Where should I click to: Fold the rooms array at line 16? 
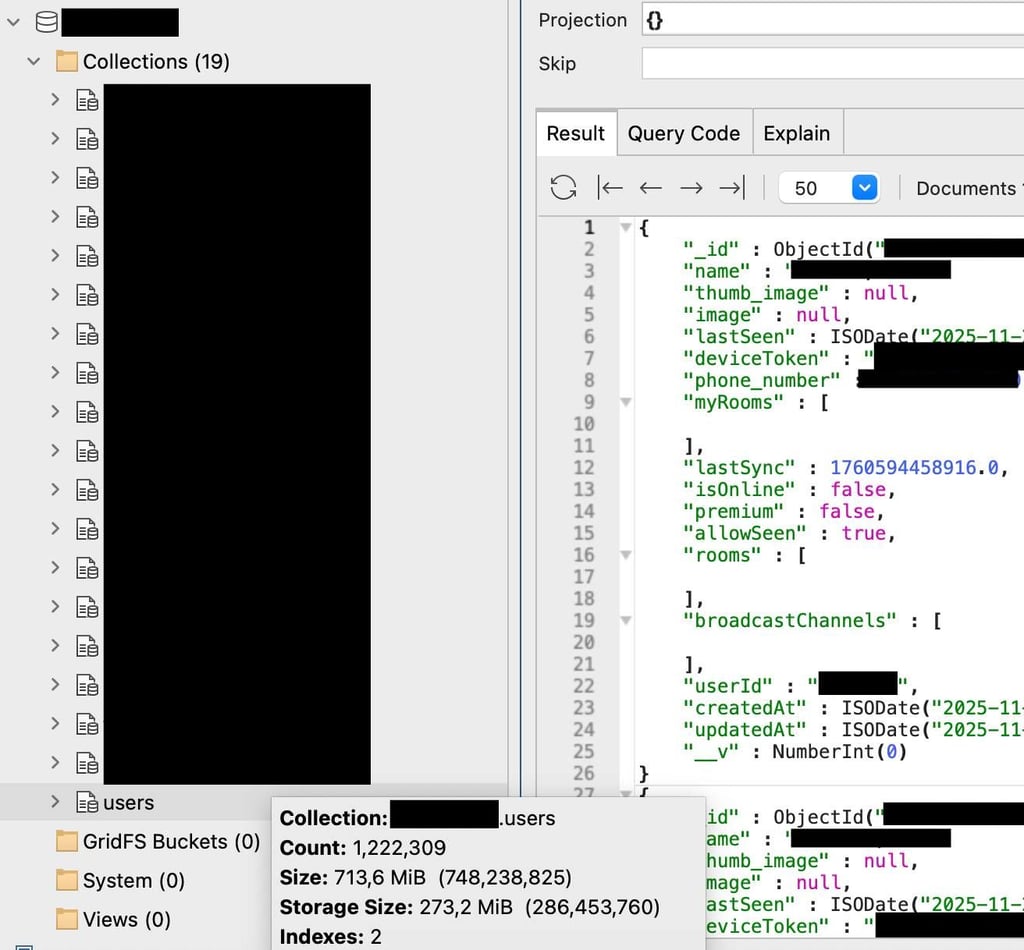coord(626,555)
